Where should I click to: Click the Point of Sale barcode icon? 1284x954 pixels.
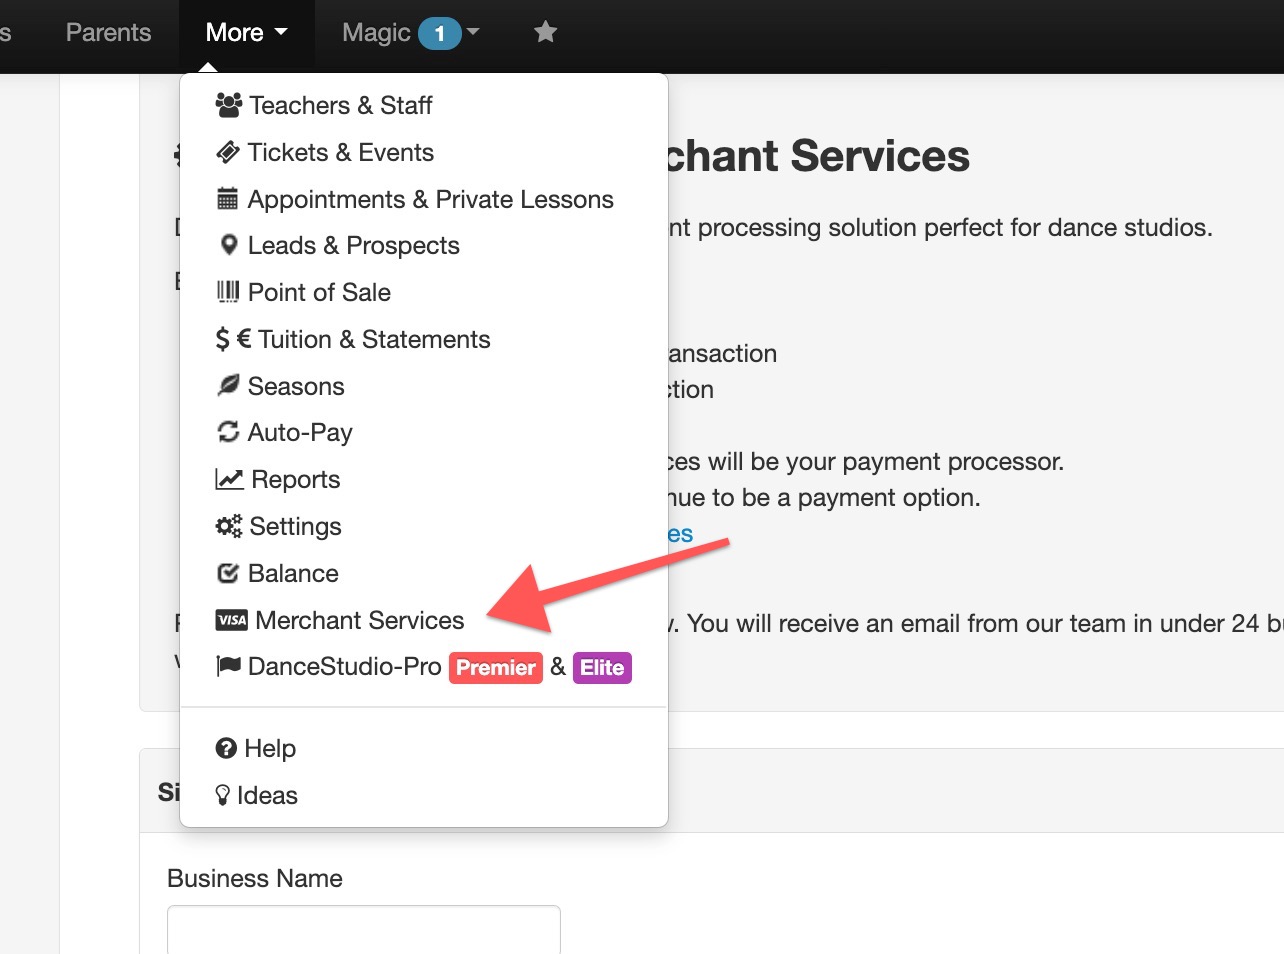[x=228, y=292]
